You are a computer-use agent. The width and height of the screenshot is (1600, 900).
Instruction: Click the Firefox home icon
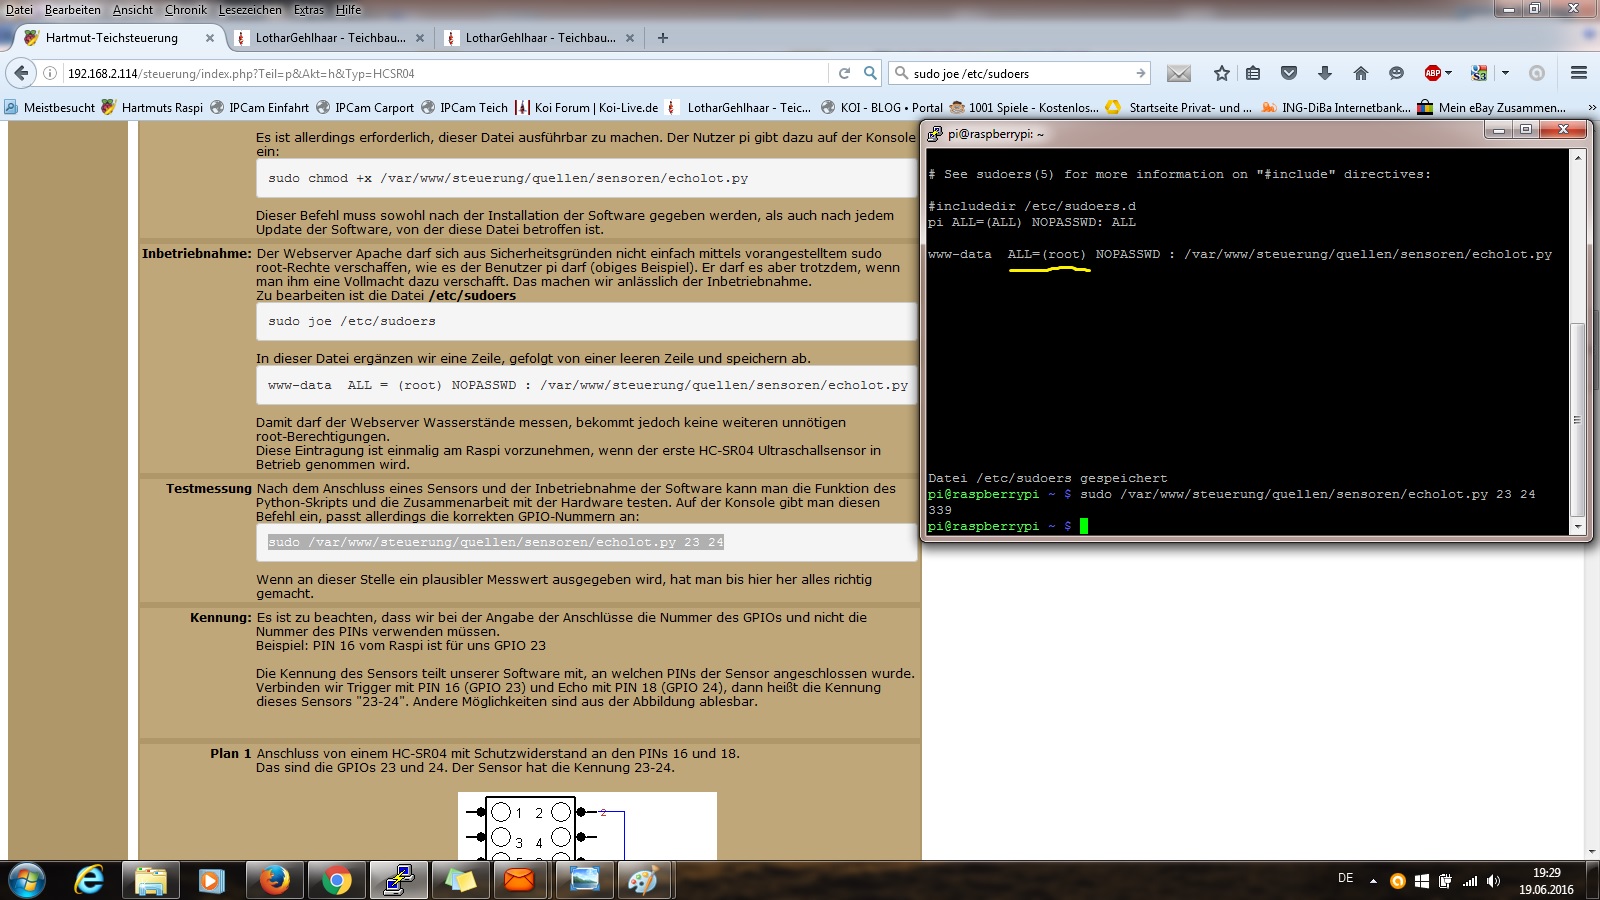(1360, 73)
